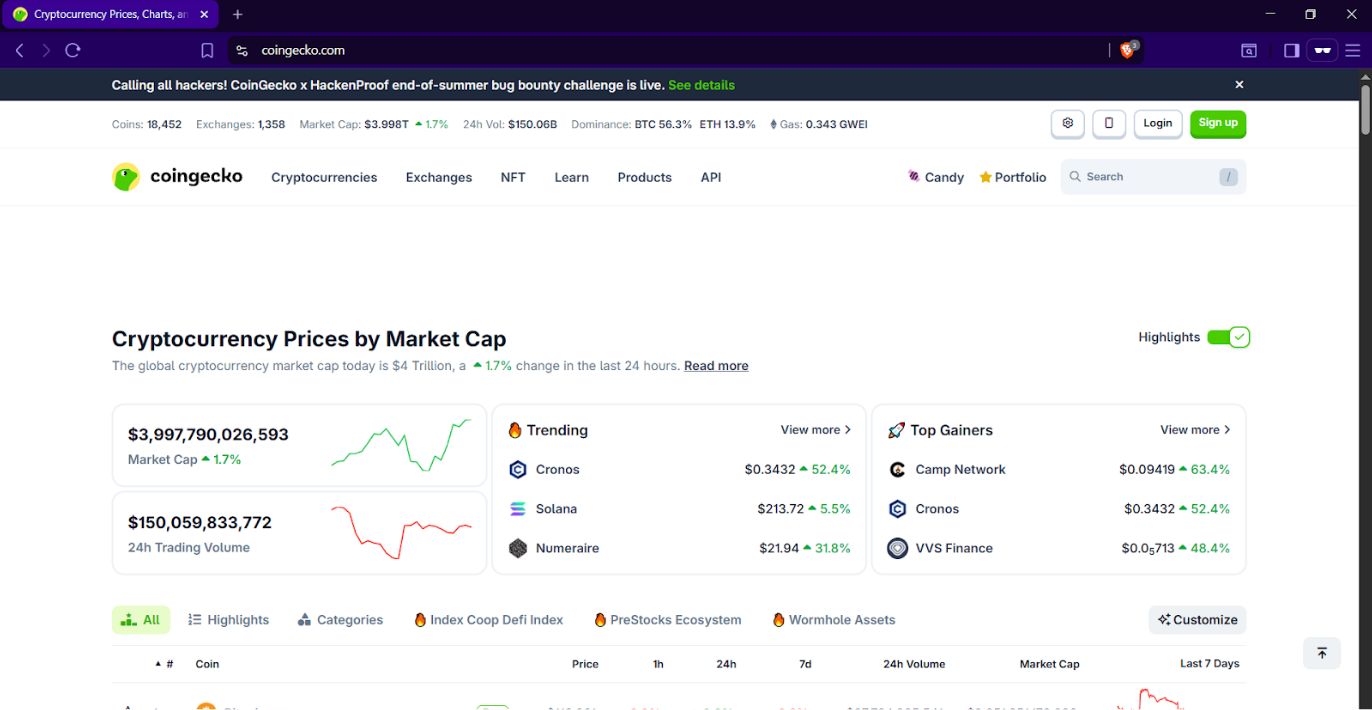The image size is (1372, 710).
Task: Select the Categories tab
Action: coord(340,620)
